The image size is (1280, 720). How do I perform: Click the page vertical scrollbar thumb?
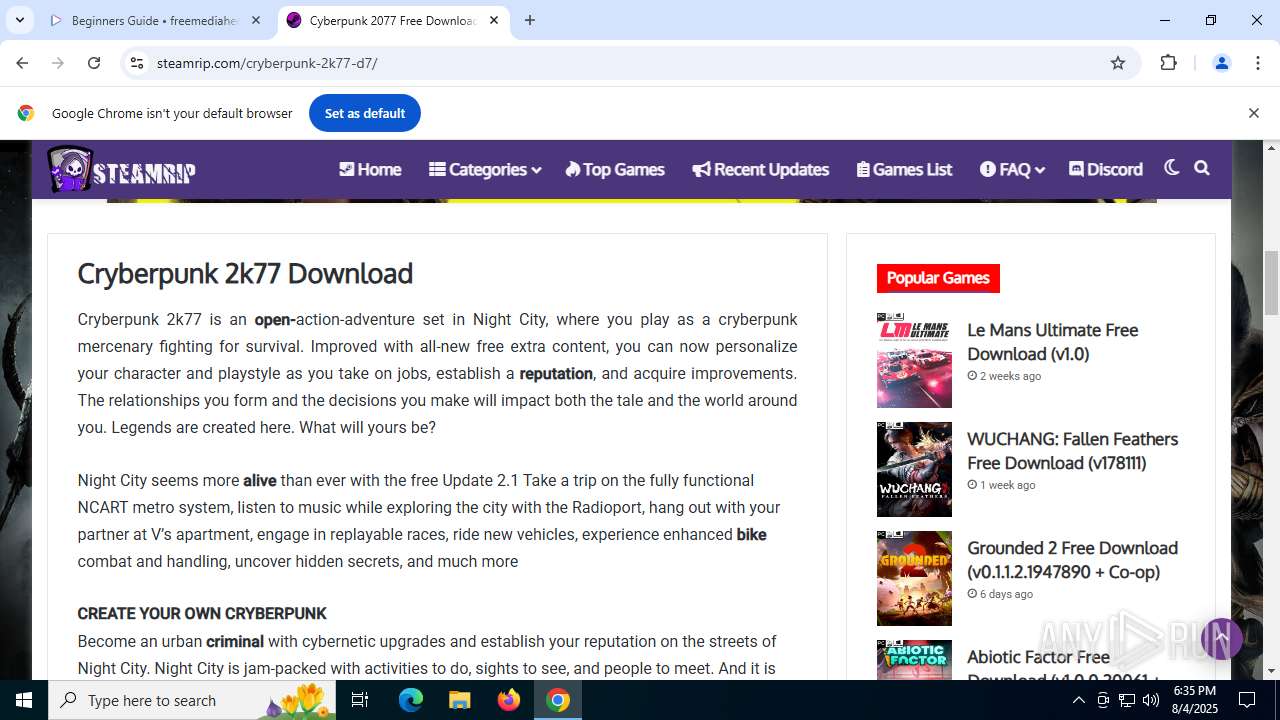[1272, 283]
